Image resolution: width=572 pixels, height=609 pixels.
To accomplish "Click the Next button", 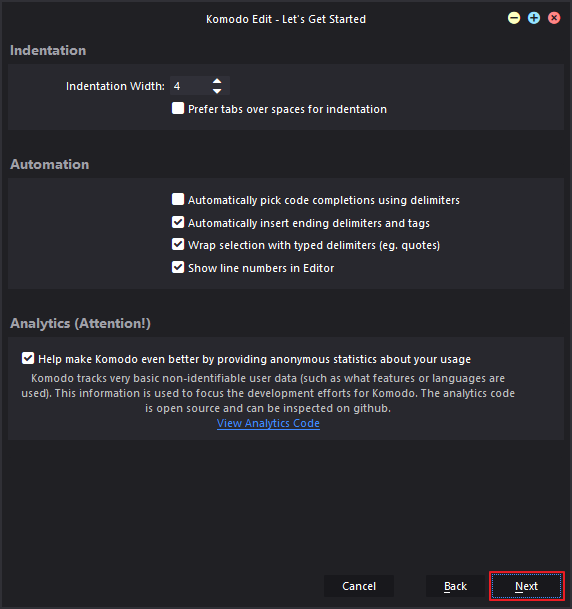I will pyautogui.click(x=526, y=586).
